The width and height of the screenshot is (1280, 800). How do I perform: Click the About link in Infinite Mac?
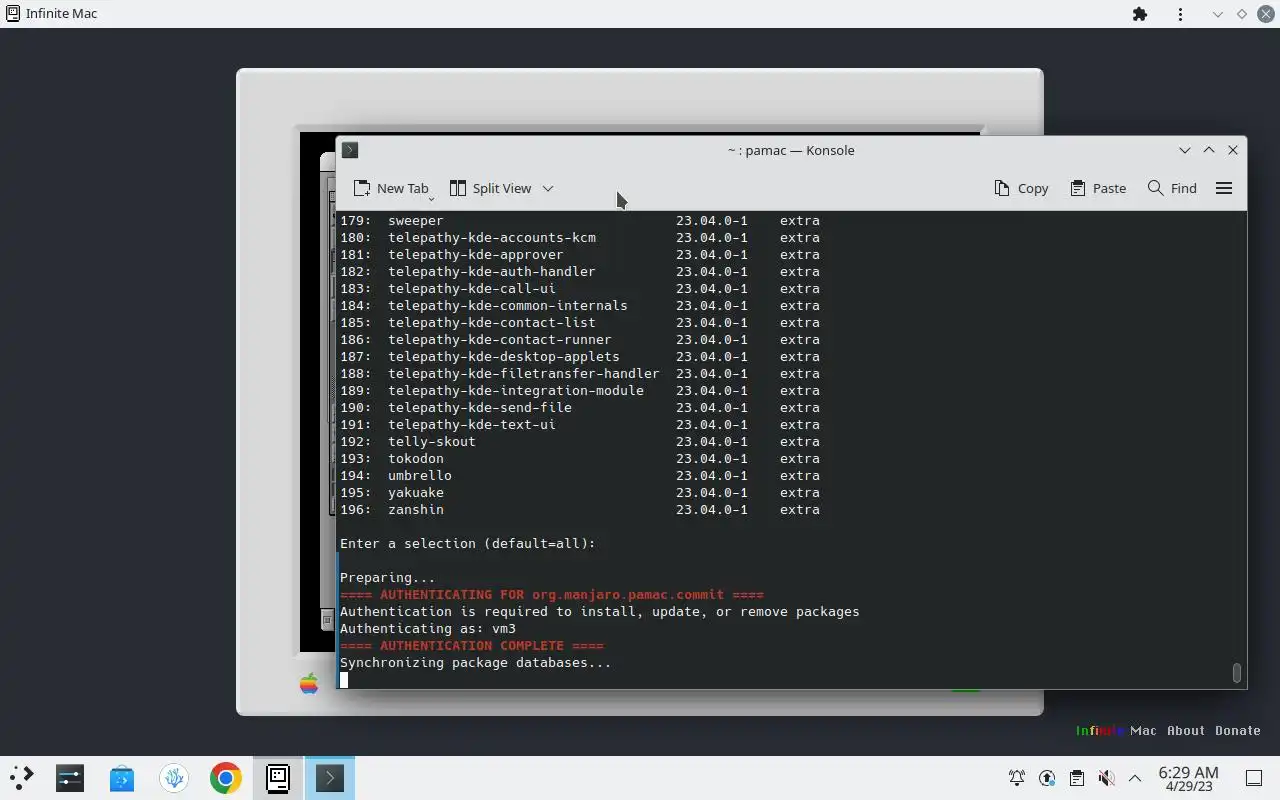click(x=1186, y=730)
